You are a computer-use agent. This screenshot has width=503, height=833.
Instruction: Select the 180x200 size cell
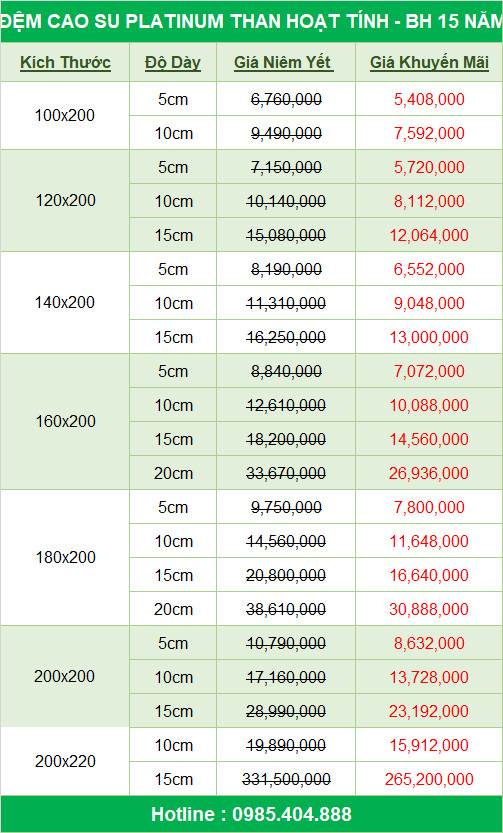coord(65,558)
